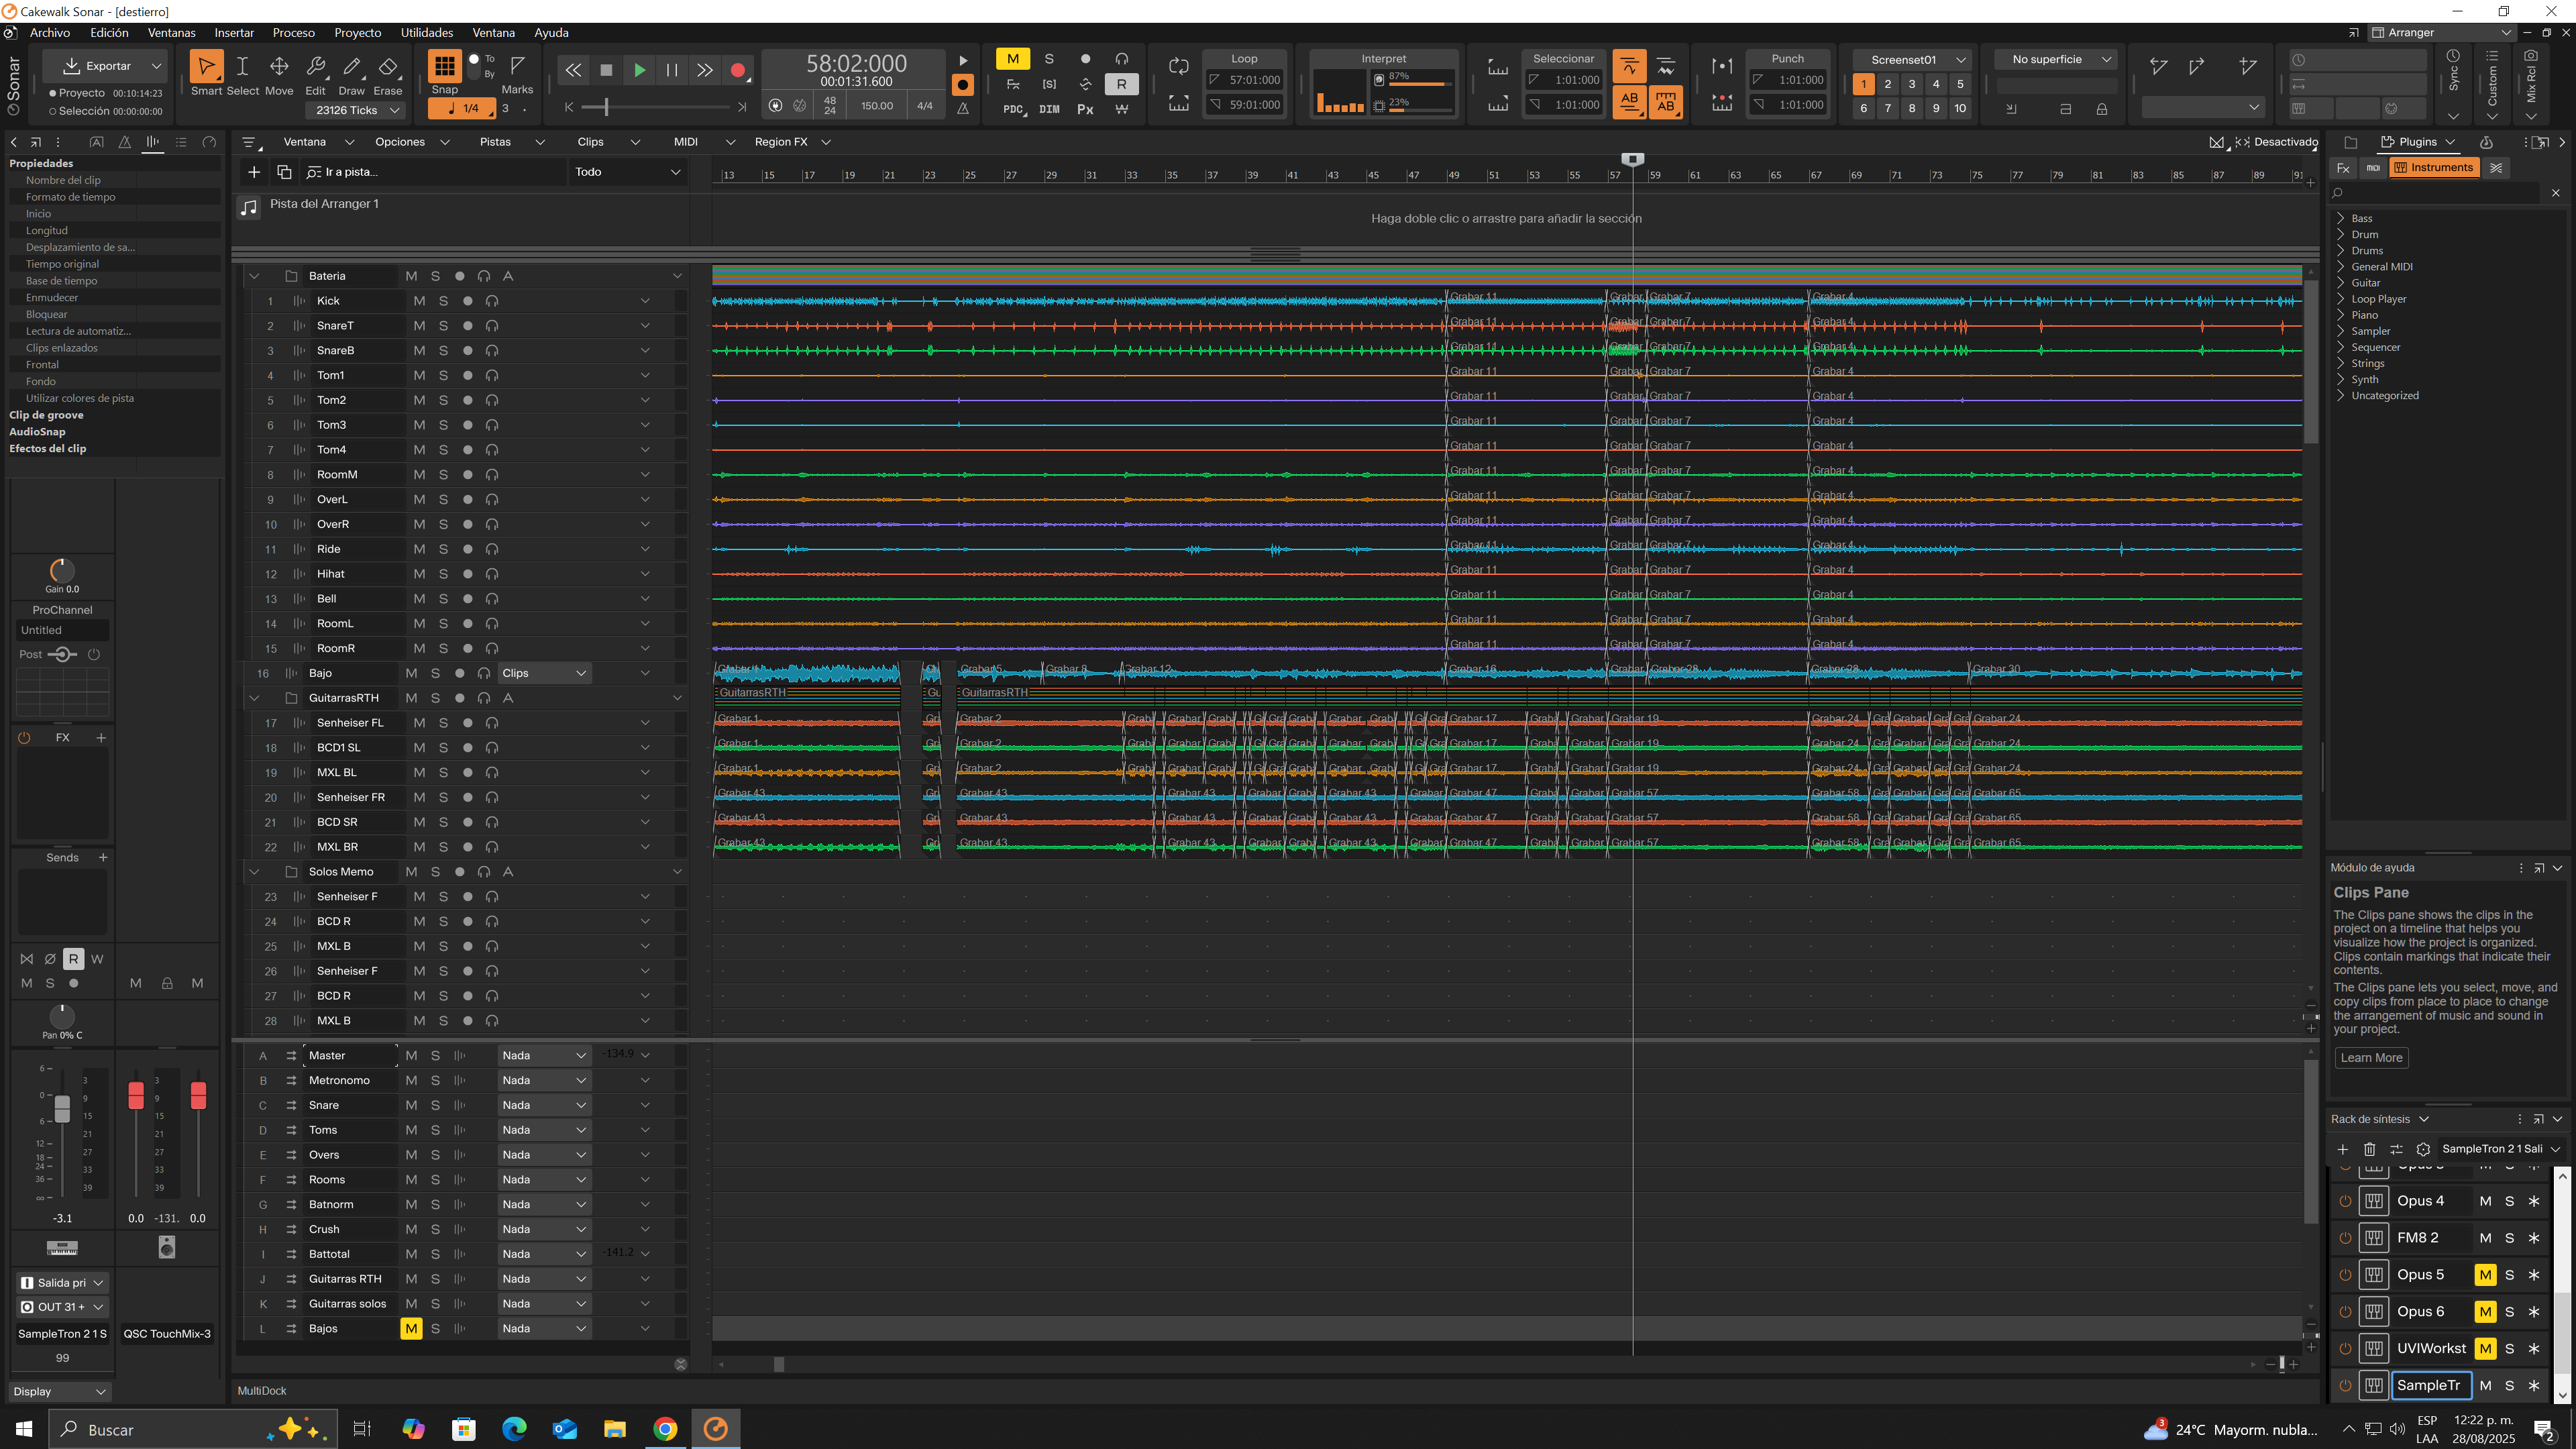
Task: Select screenset number 2
Action: click(x=1887, y=84)
